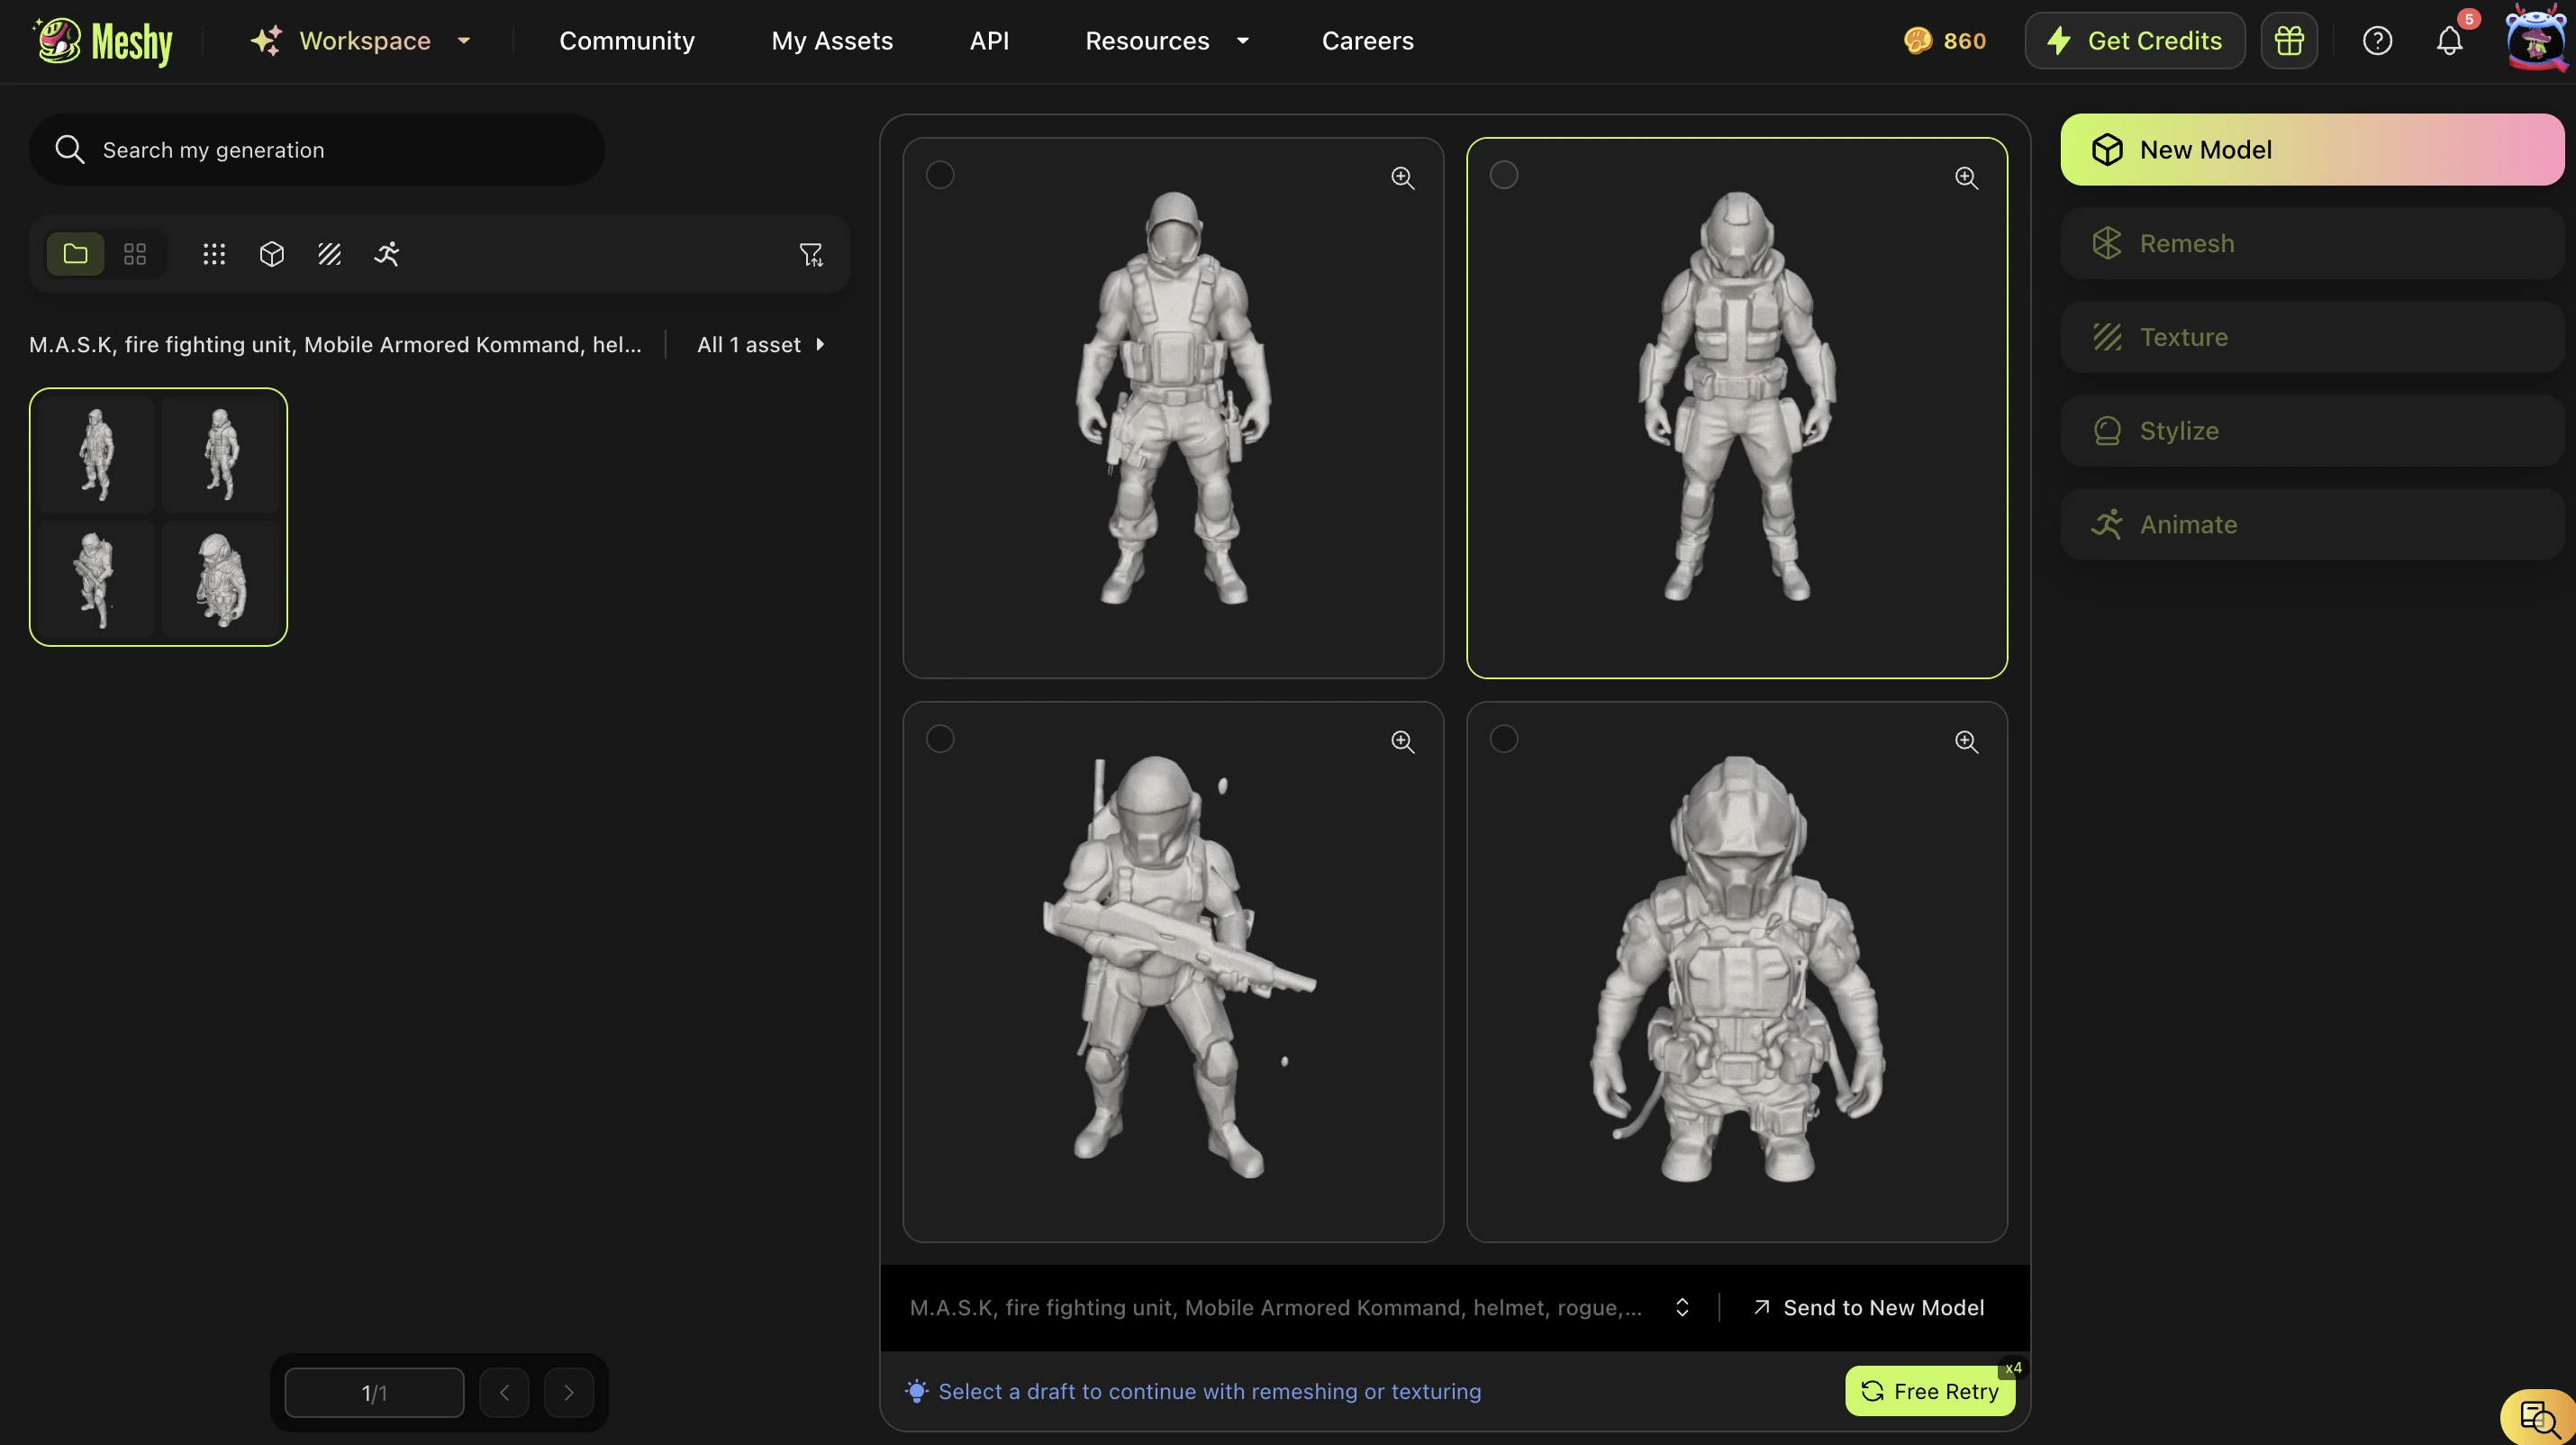The height and width of the screenshot is (1445, 2576).
Task: Expand the prompt text chevron toggle
Action: (x=1682, y=1308)
